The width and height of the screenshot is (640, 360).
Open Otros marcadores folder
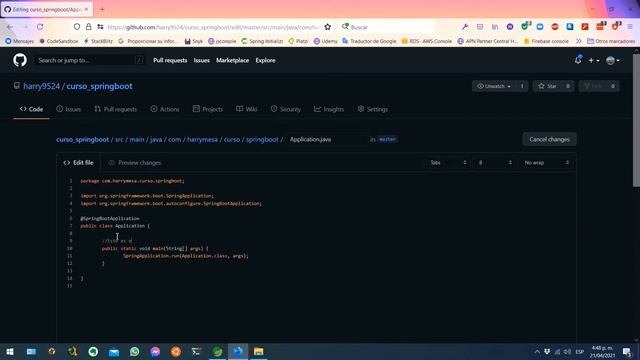(611, 41)
